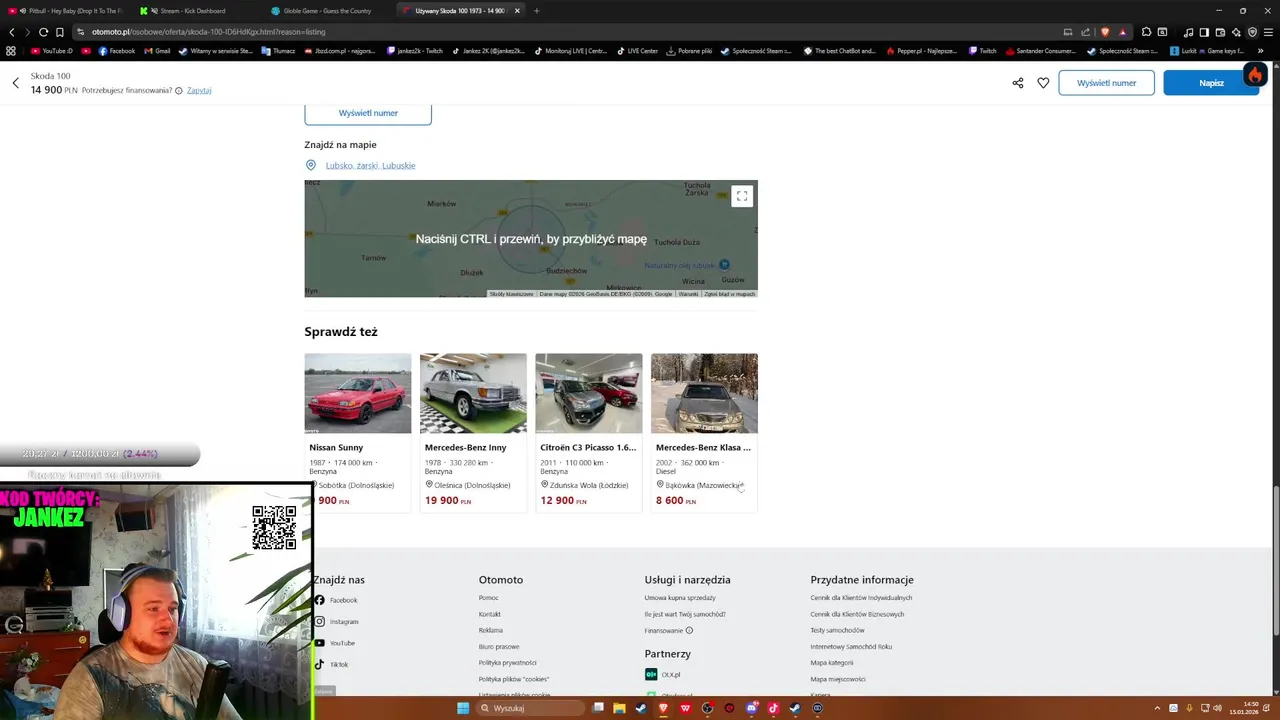This screenshot has height=720, width=1280.
Task: Open the Reklama footer link
Action: click(490, 630)
